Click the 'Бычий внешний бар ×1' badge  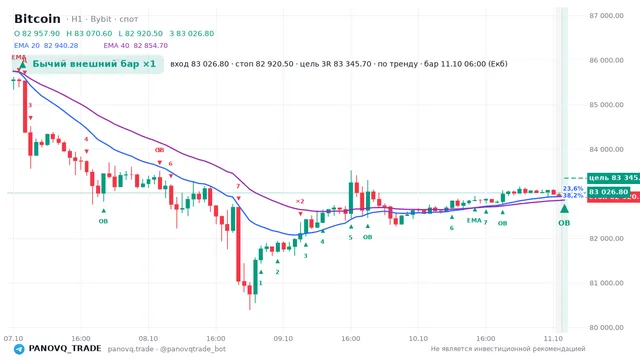pyautogui.click(x=88, y=64)
